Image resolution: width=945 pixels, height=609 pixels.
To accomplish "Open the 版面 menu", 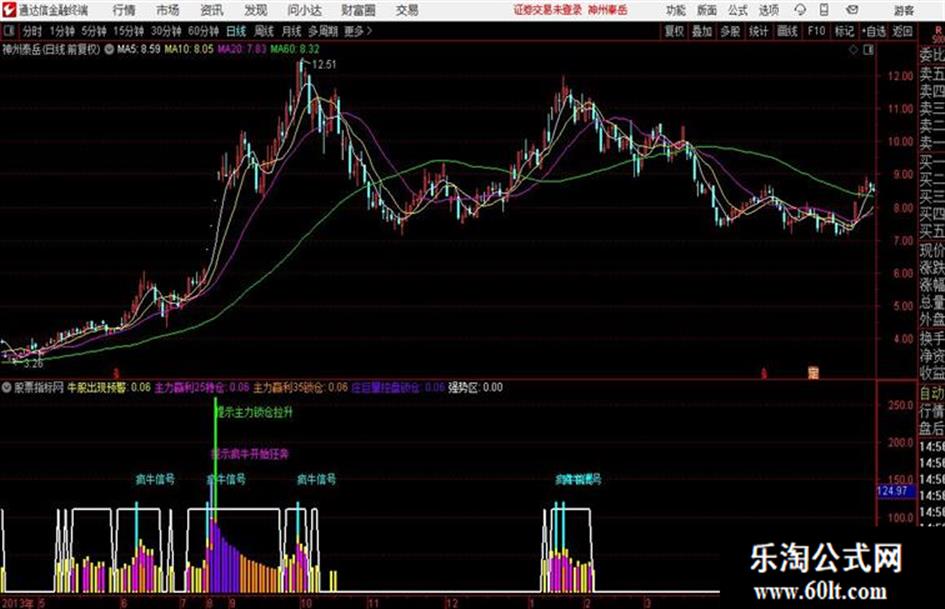I will (x=706, y=10).
